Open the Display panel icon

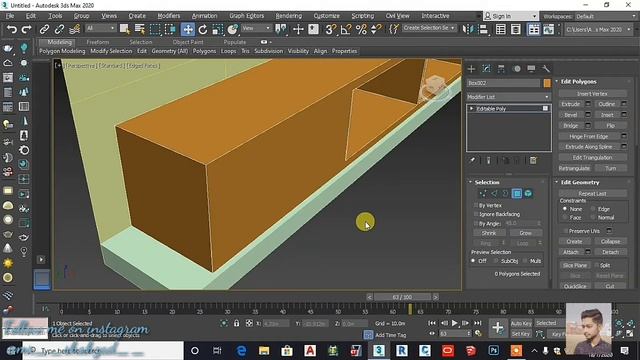click(531, 69)
